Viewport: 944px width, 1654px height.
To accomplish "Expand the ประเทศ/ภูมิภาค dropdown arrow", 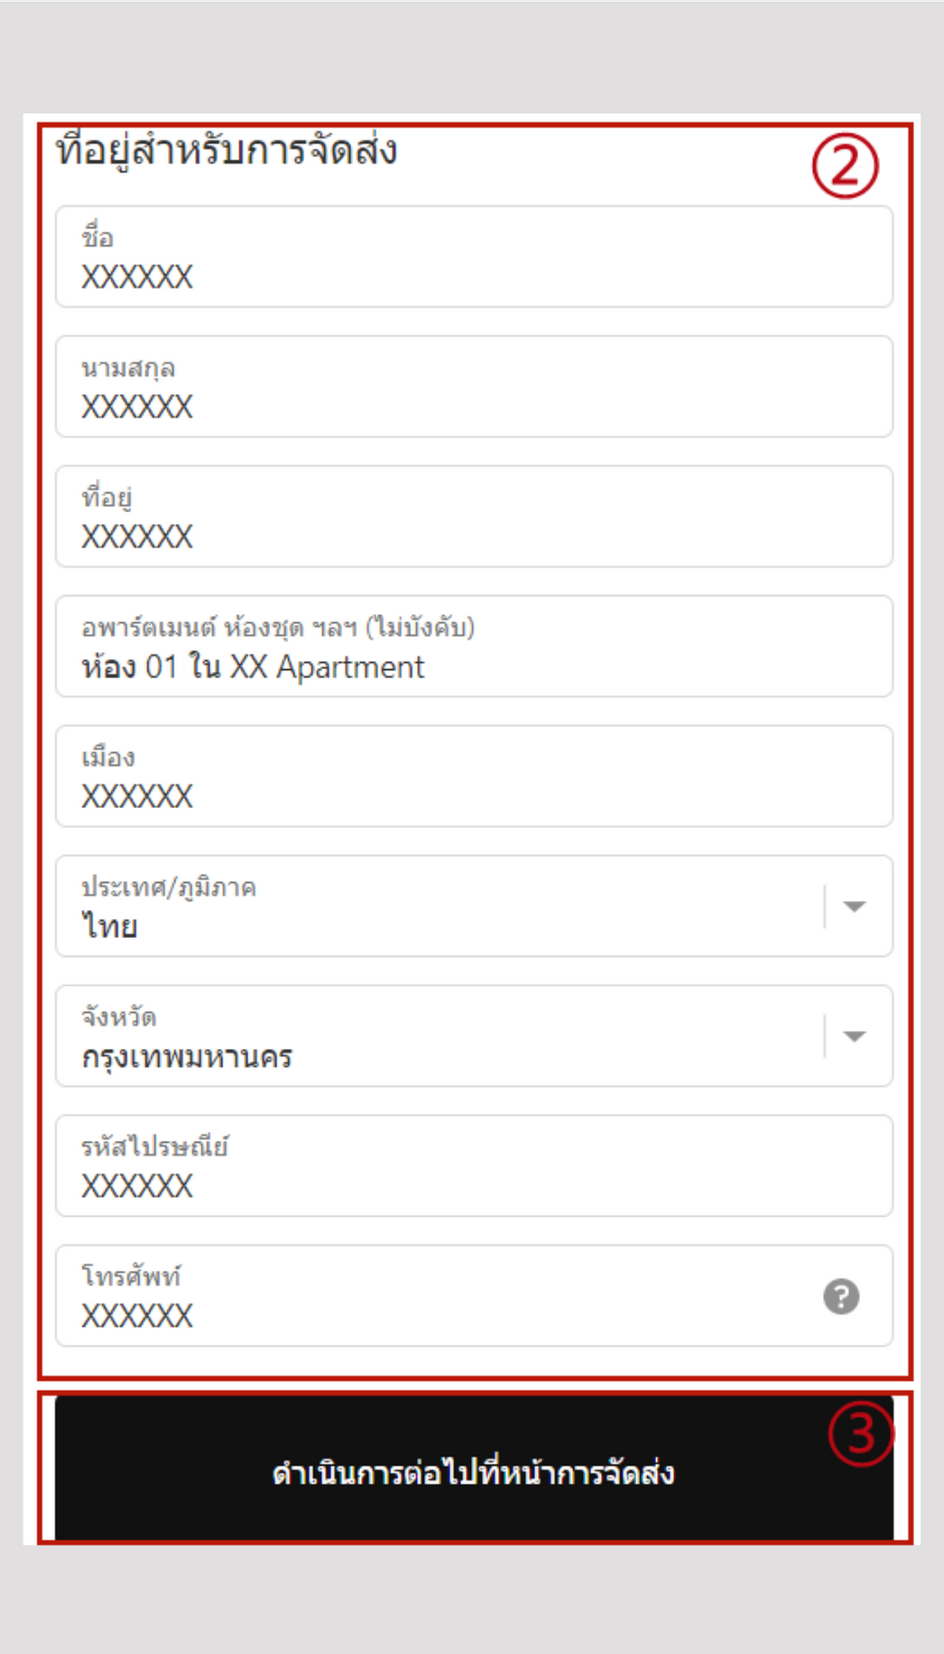I will [x=854, y=906].
